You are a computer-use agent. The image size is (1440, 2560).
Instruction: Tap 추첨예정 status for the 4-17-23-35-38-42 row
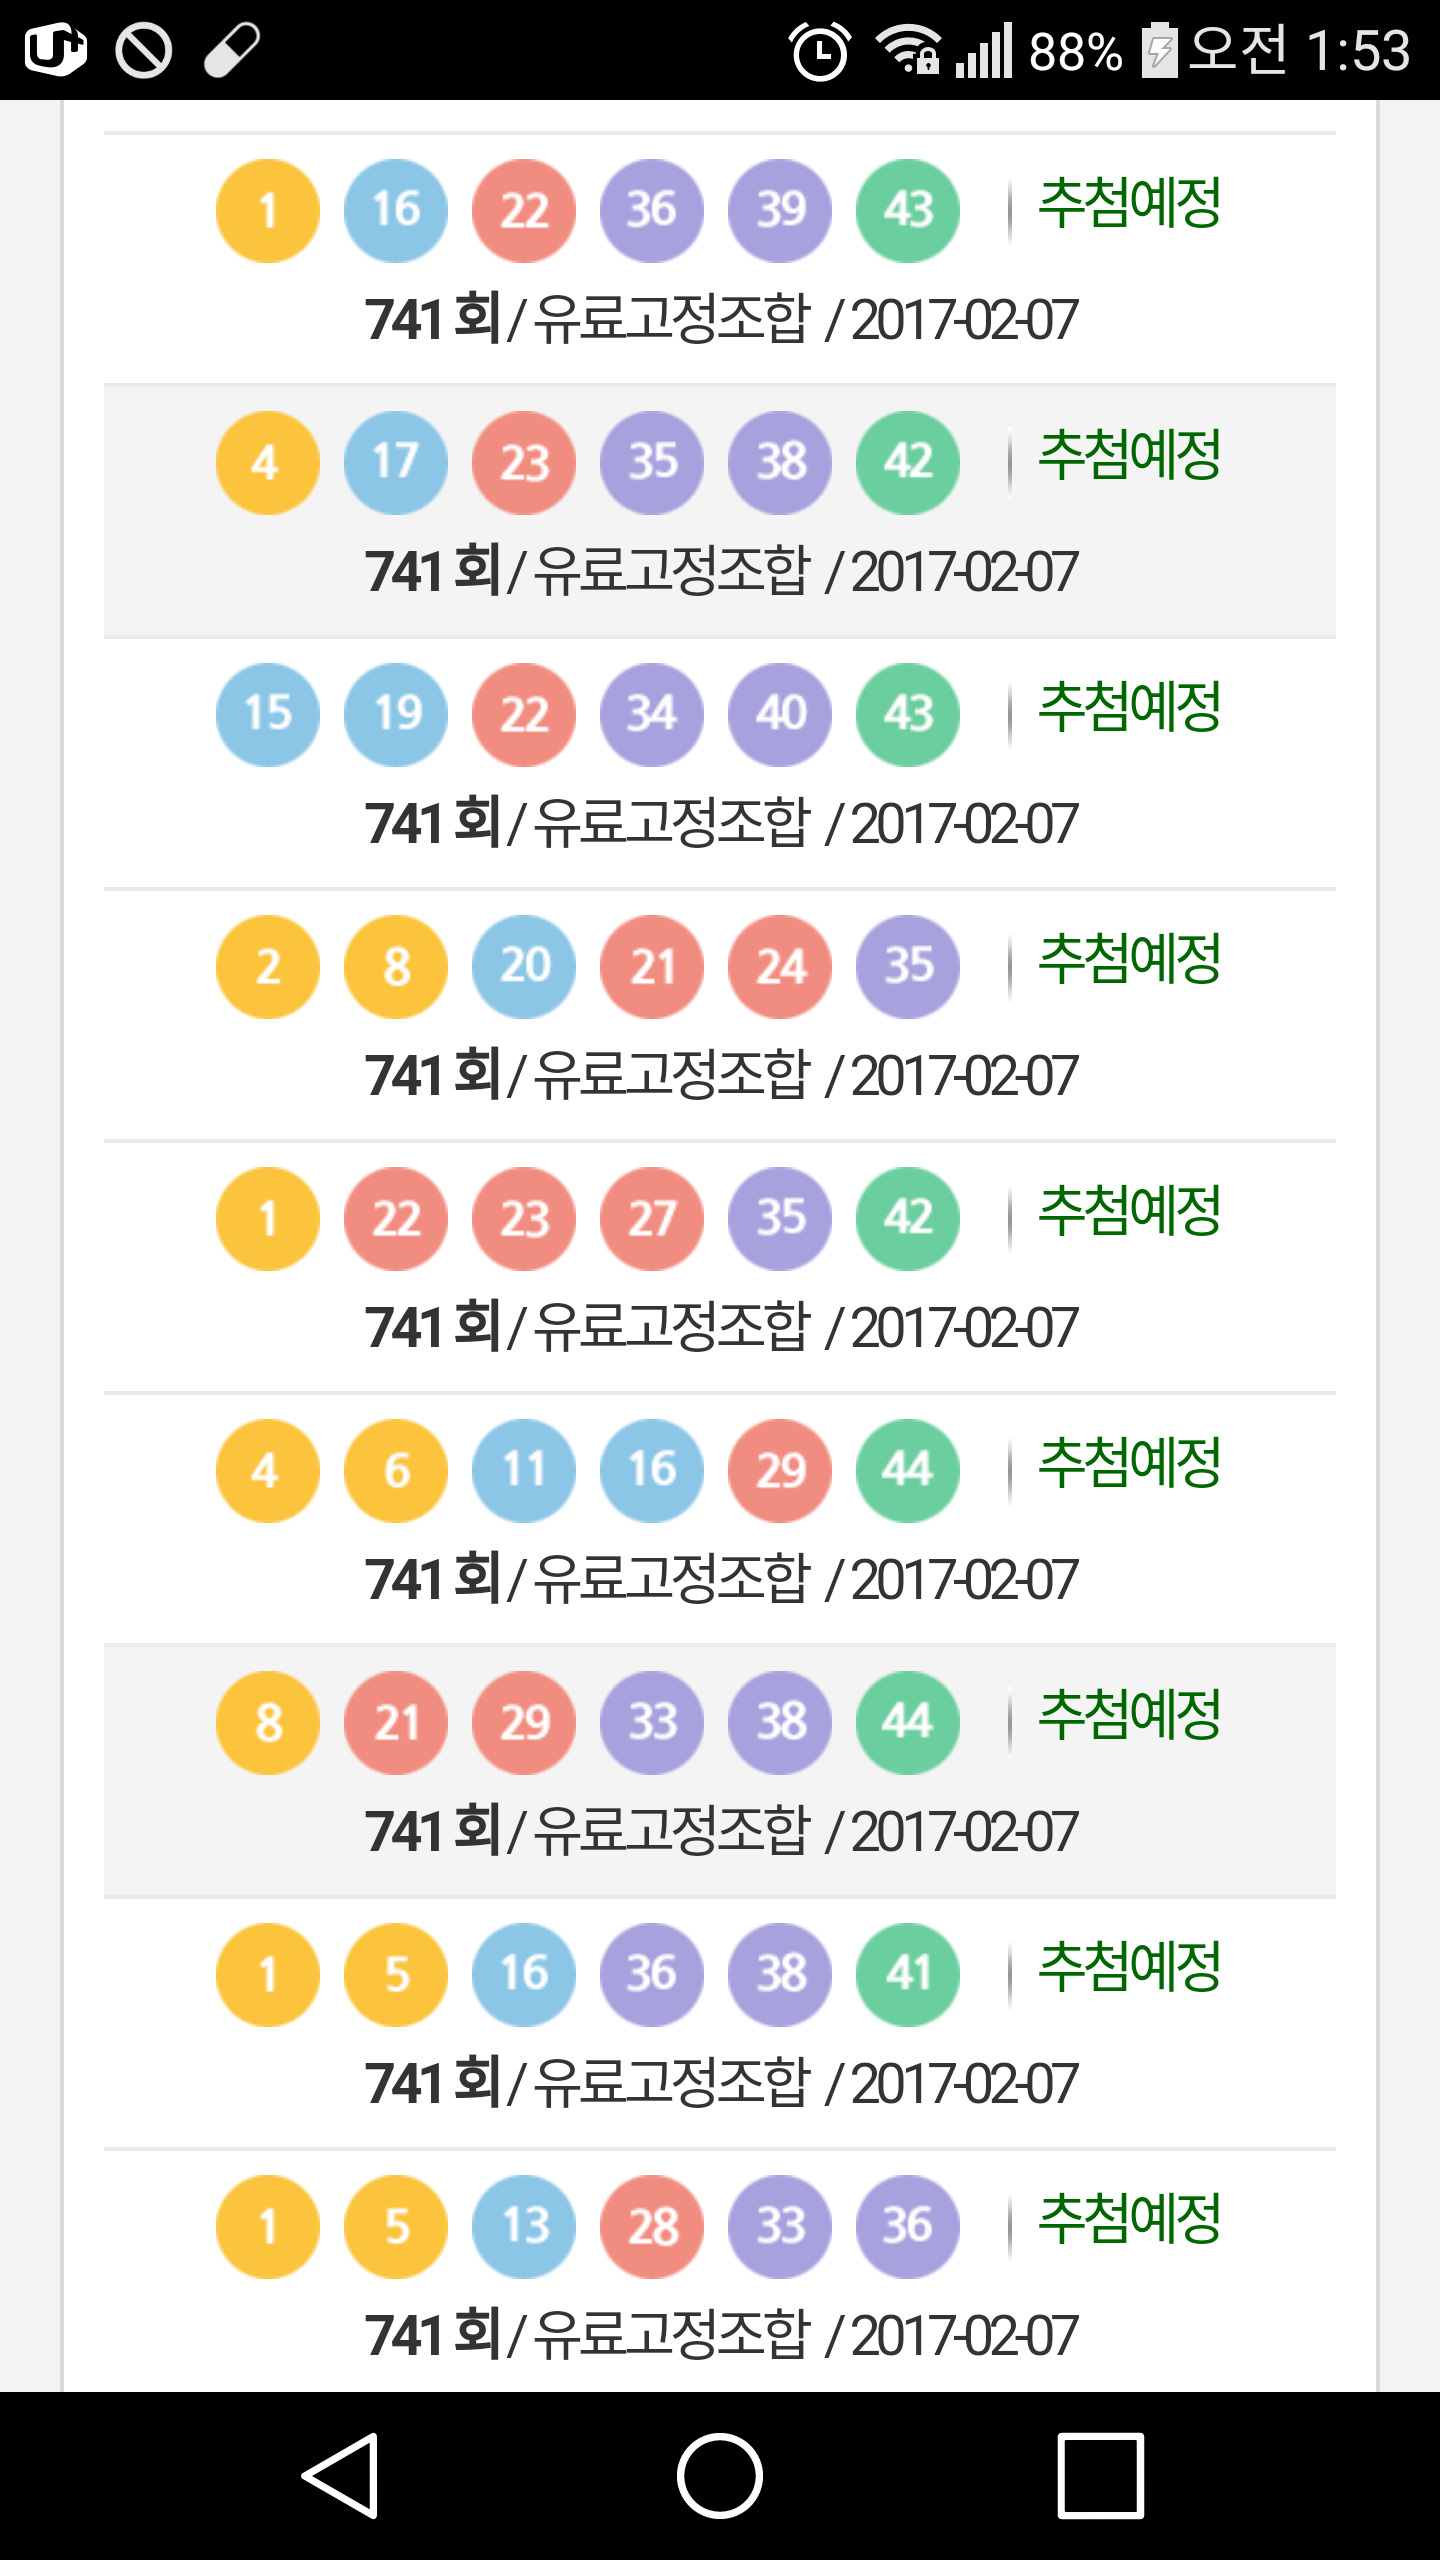pyautogui.click(x=1130, y=455)
